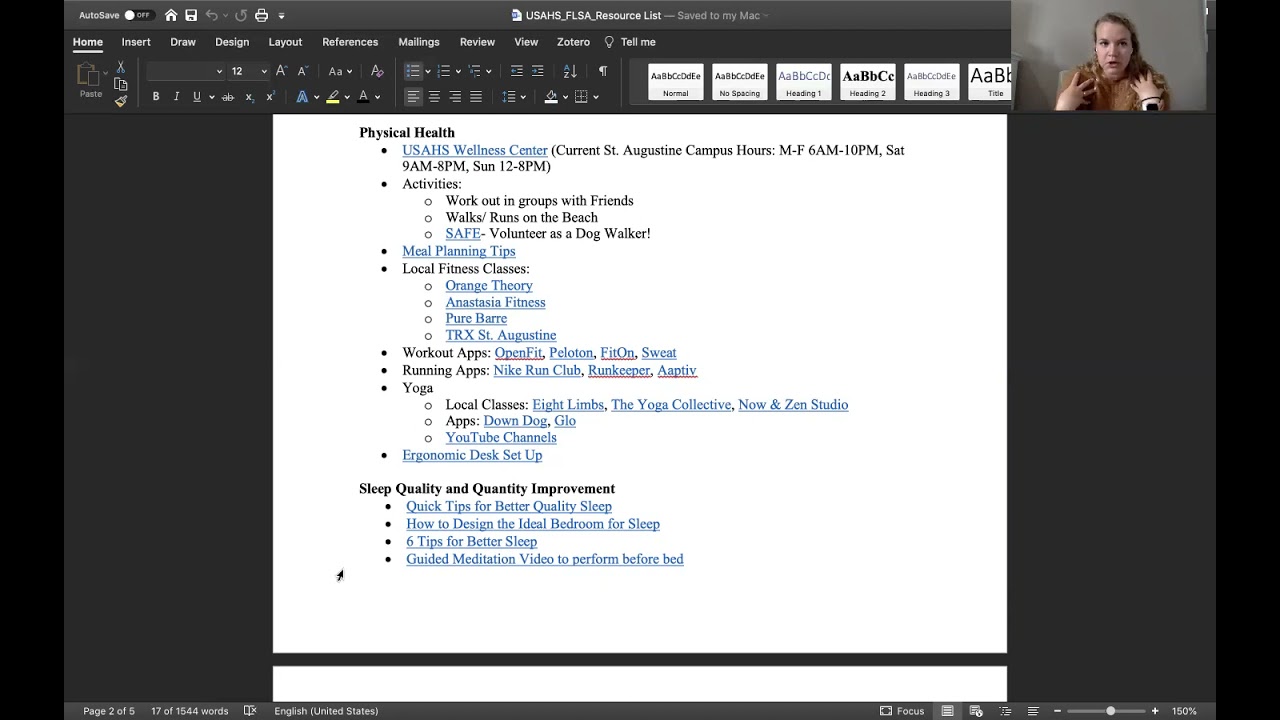Image resolution: width=1280 pixels, height=720 pixels.
Task: Open the Customize Quick Access Toolbar dropdown
Action: click(x=281, y=16)
